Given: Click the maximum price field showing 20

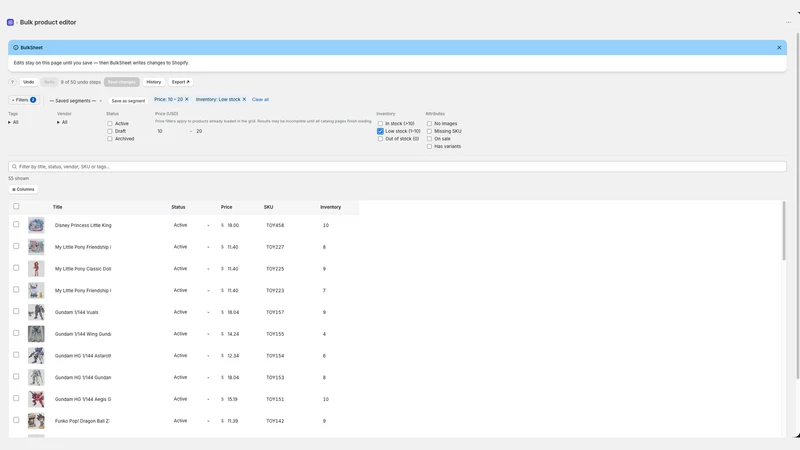Looking at the screenshot, I should (x=210, y=131).
